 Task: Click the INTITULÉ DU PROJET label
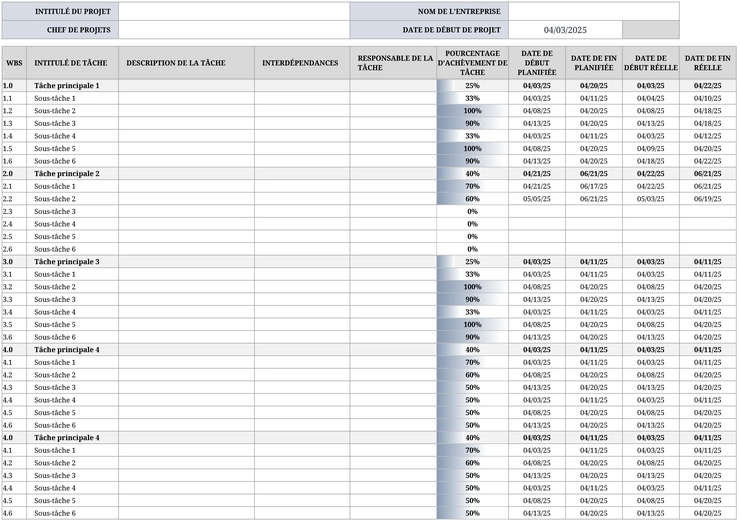73,11
